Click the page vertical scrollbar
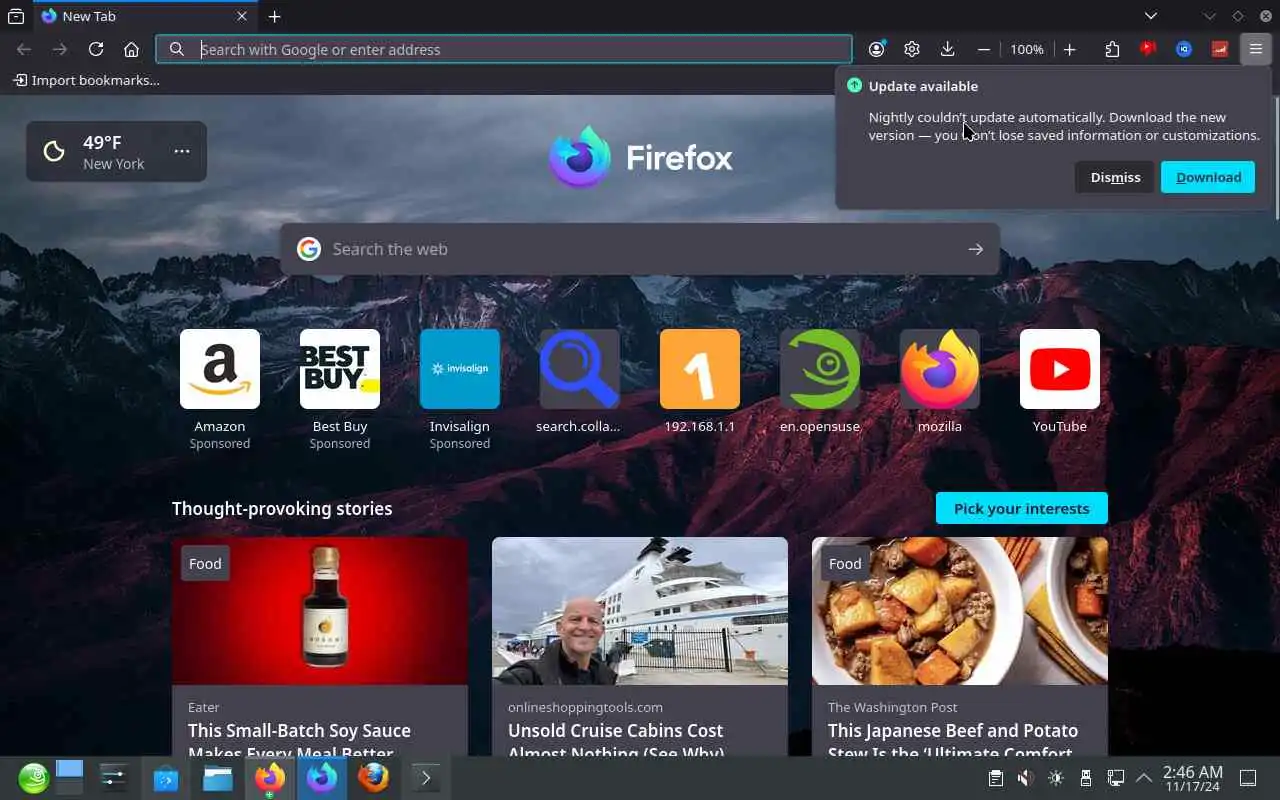The width and height of the screenshot is (1280, 800). coord(1275,156)
